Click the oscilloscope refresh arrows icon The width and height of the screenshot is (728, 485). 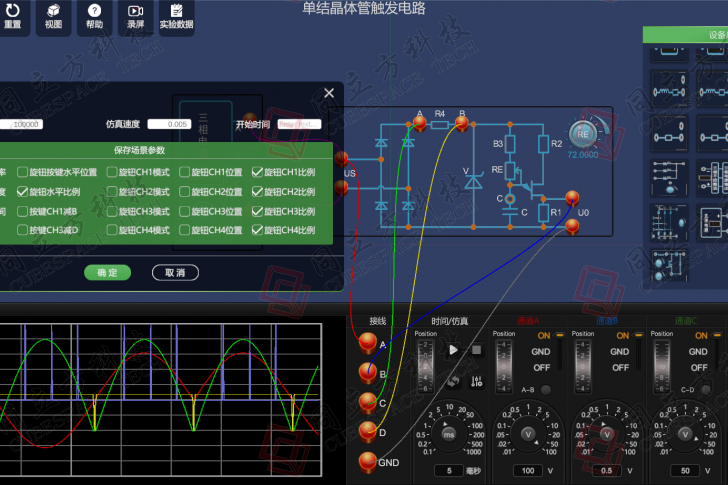pos(453,381)
